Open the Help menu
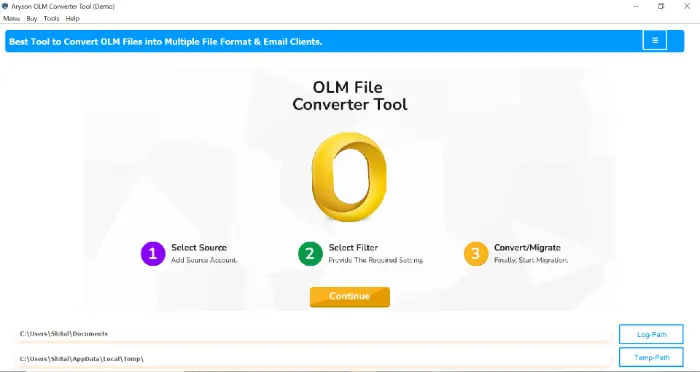 [x=72, y=19]
